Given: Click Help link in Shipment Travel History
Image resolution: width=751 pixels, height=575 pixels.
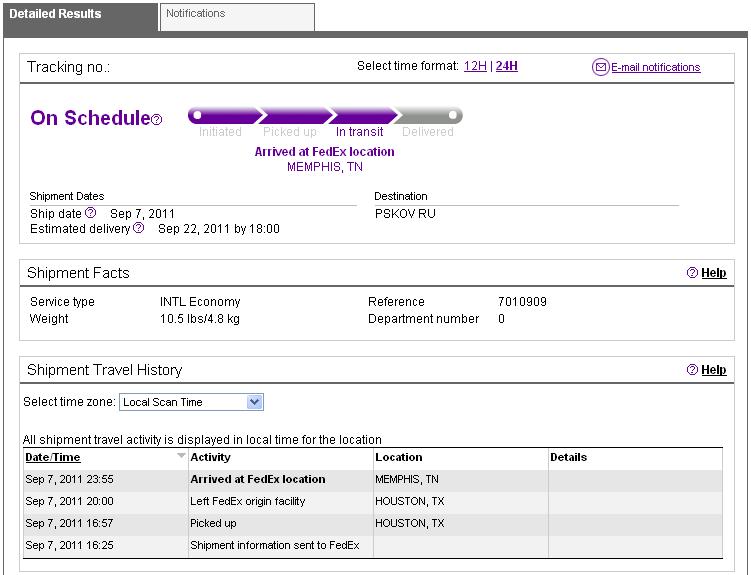Looking at the screenshot, I should click(713, 370).
